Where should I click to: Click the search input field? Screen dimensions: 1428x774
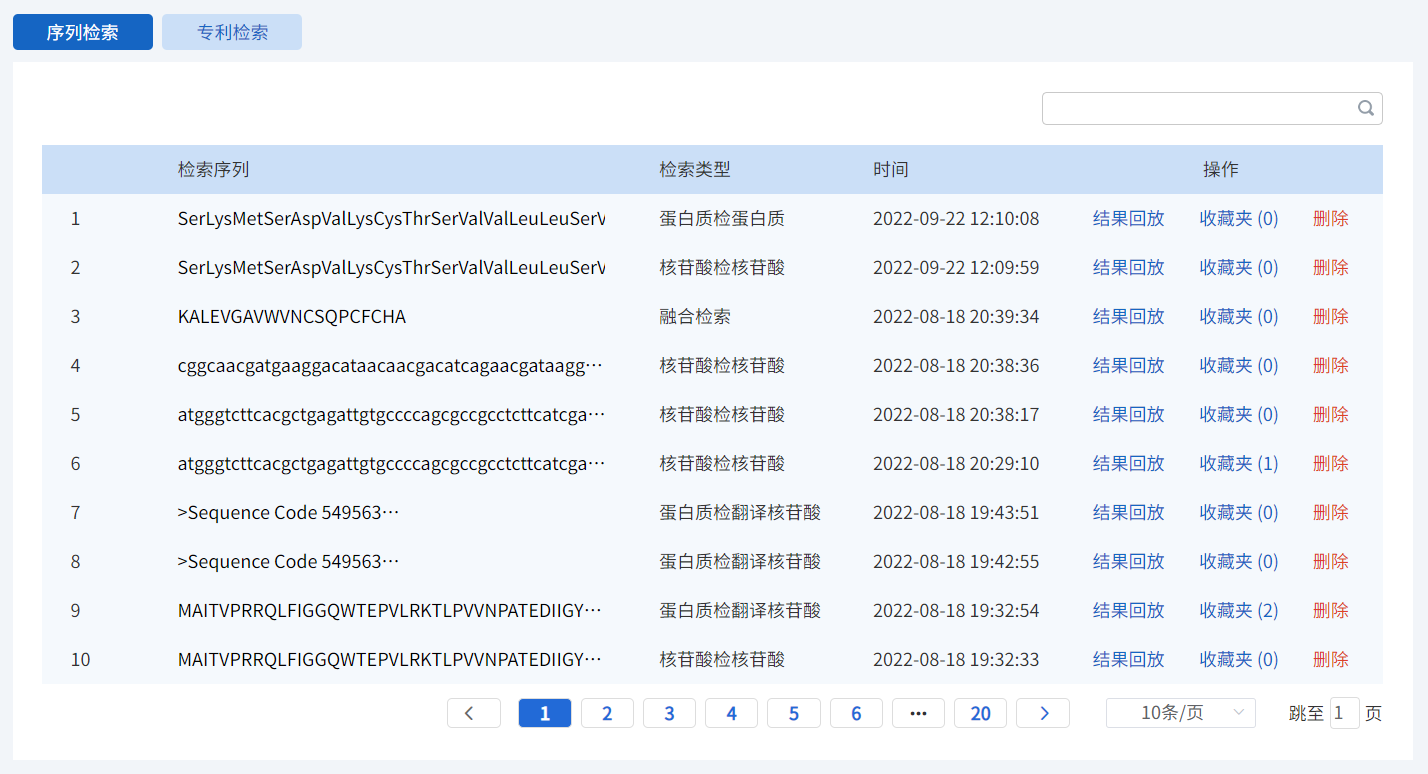pos(1212,109)
